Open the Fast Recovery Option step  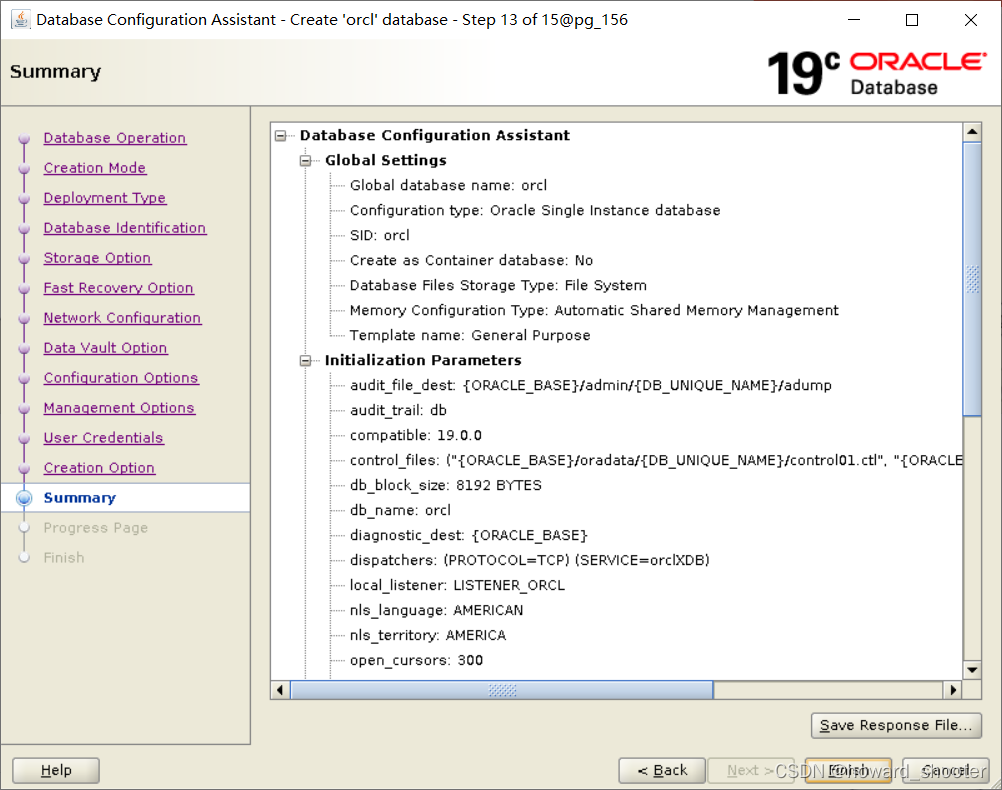(118, 288)
